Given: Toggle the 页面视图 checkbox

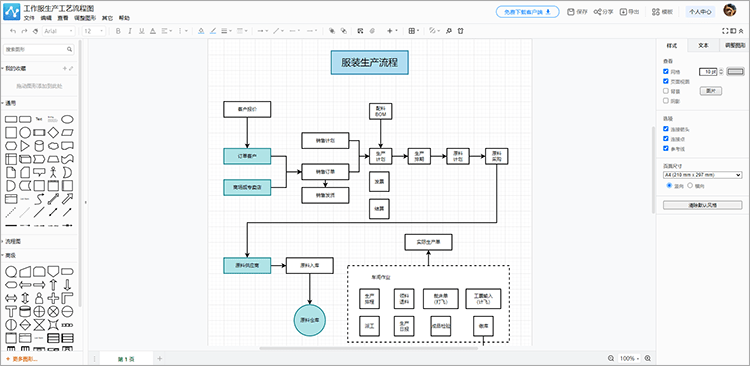Looking at the screenshot, I should 666,81.
